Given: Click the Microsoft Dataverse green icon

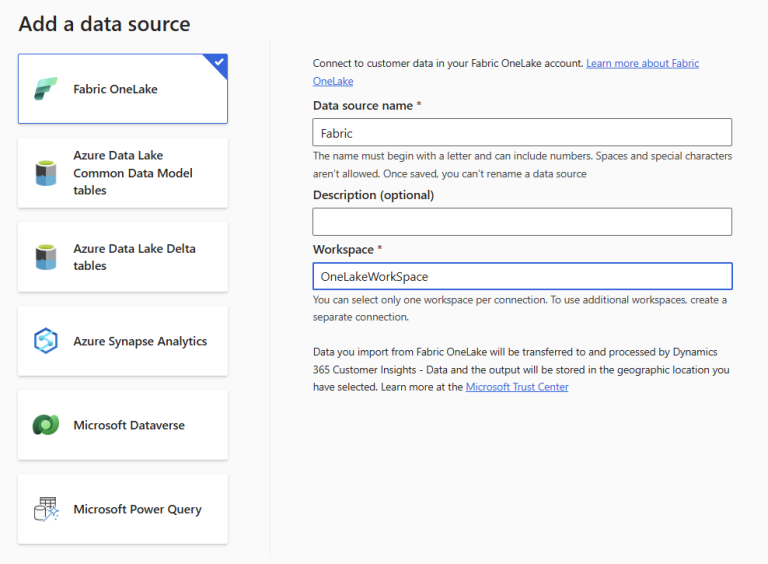Looking at the screenshot, I should [x=46, y=425].
